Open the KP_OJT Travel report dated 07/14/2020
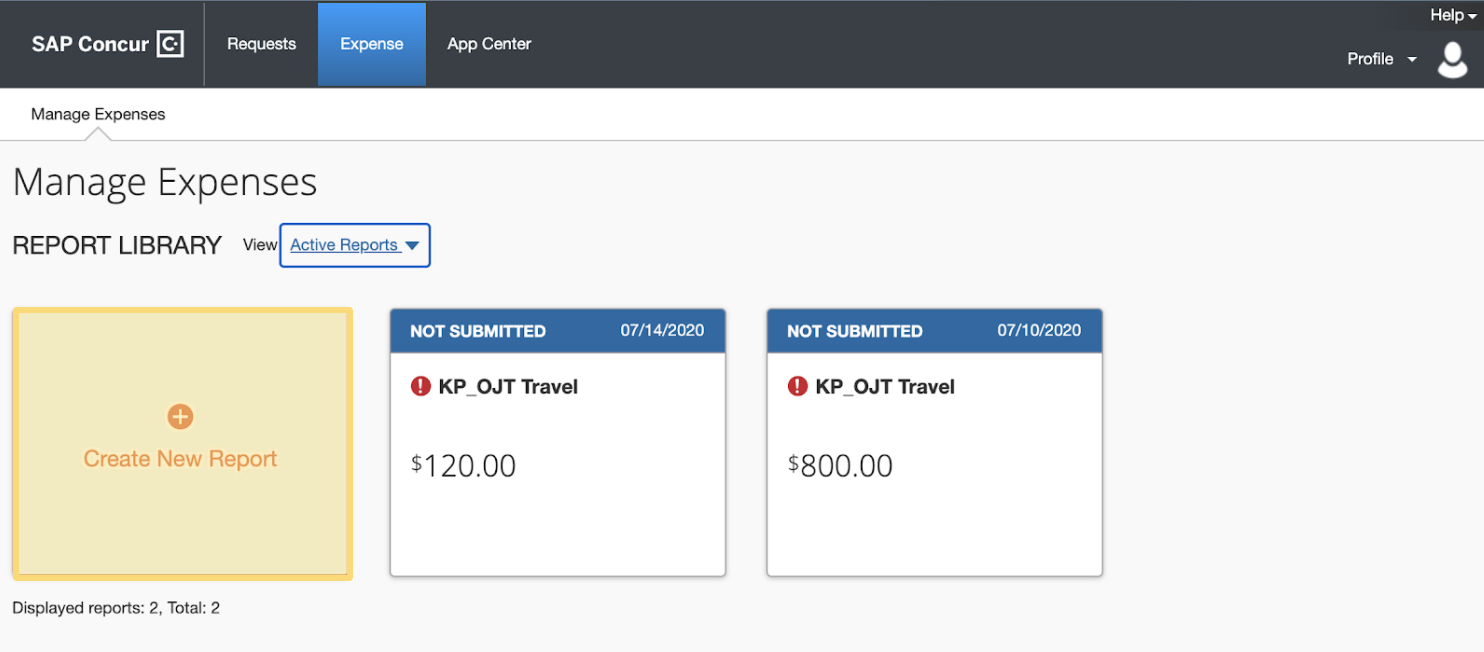 point(508,386)
